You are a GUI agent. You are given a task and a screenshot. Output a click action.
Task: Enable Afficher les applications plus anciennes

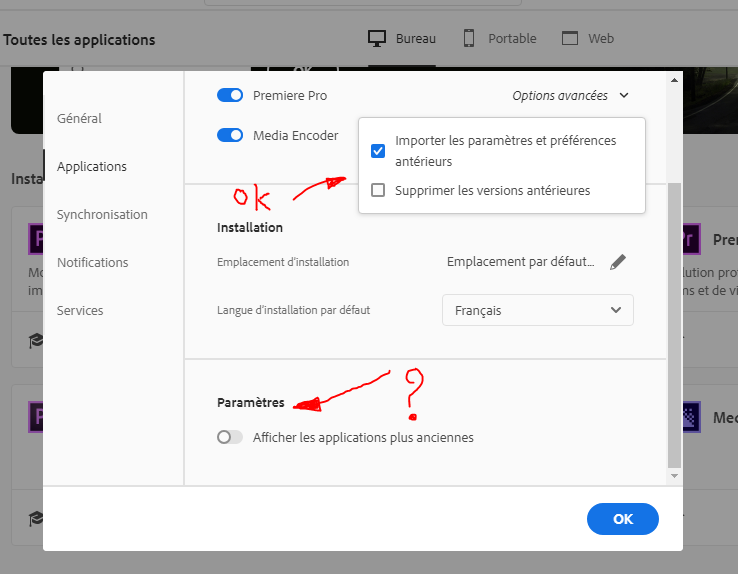[x=230, y=437]
